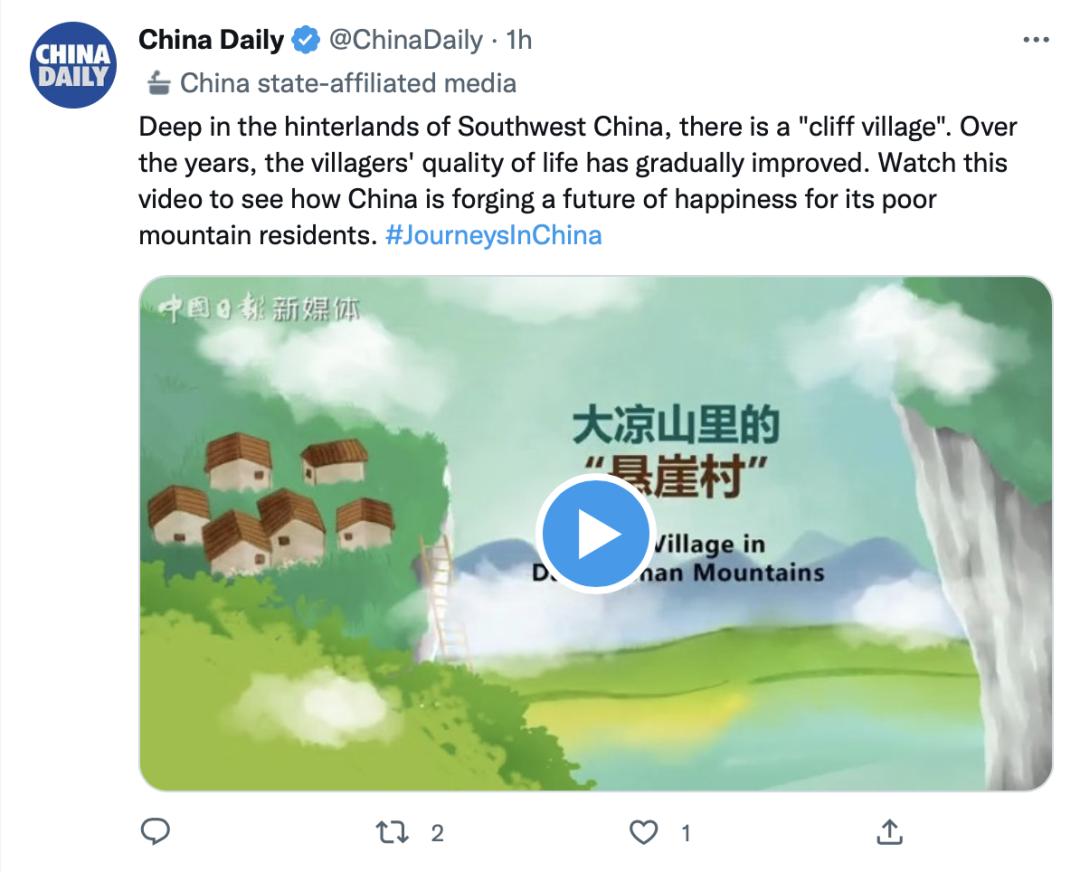
Task: Open the three-dot more options menu
Action: [x=1036, y=40]
